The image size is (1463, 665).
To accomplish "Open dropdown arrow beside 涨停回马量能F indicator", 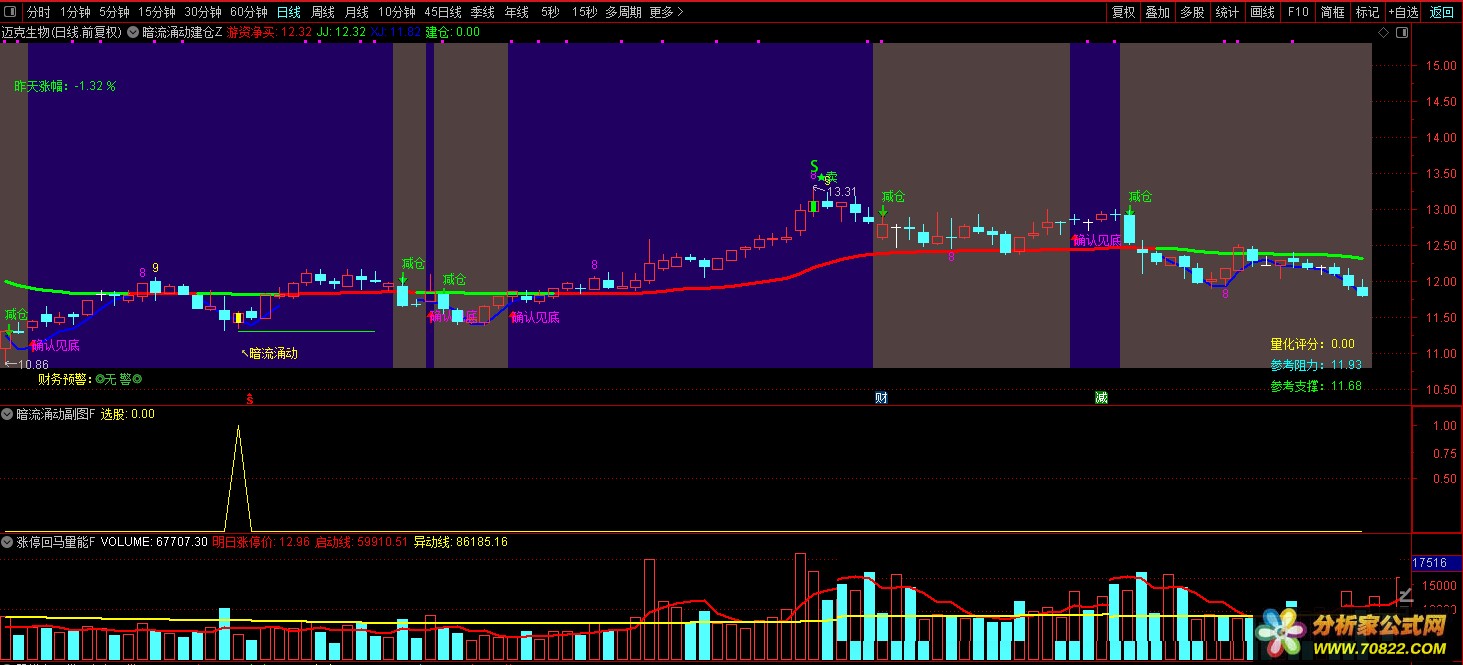I will point(8,542).
